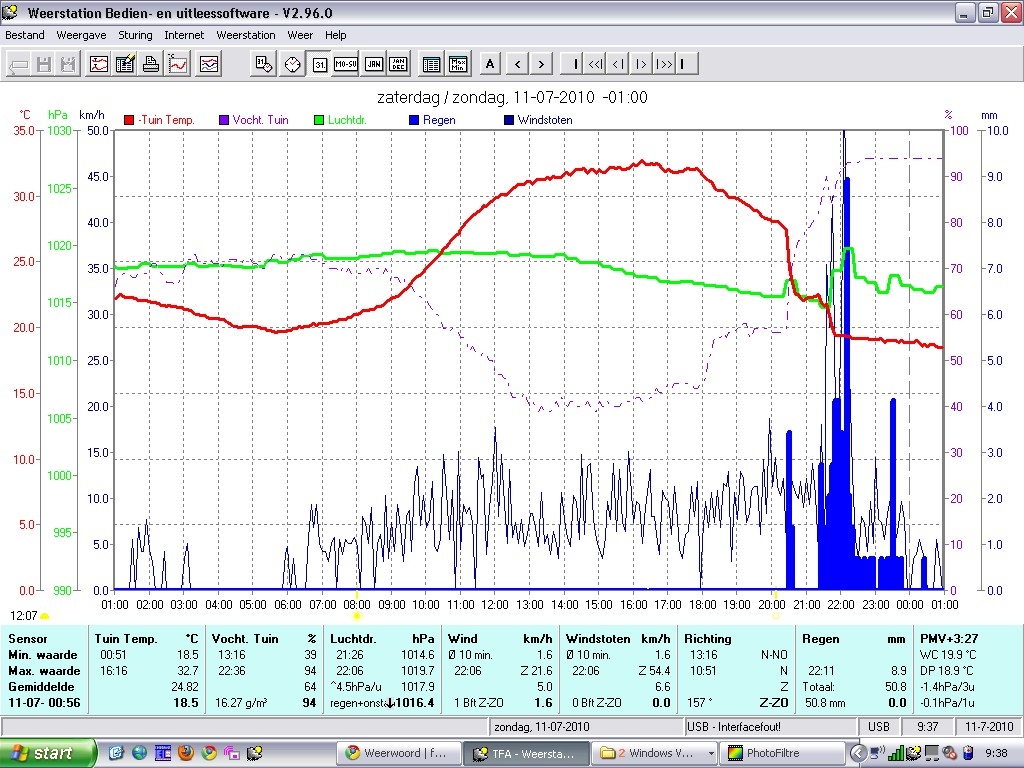Click the fast-forward '>>|' navigation button

point(664,64)
